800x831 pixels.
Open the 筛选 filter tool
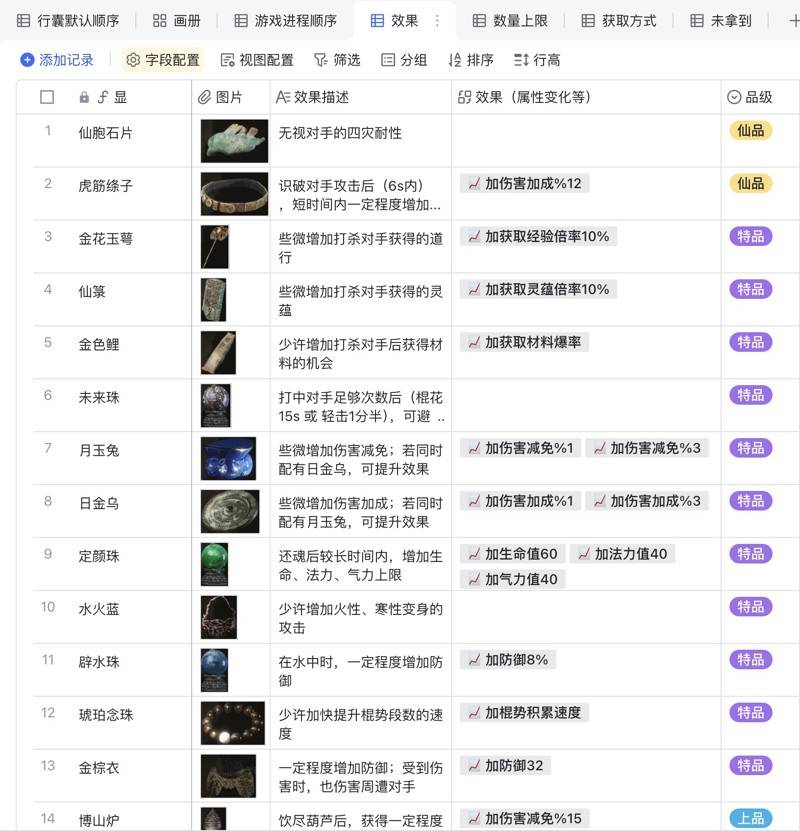337,60
